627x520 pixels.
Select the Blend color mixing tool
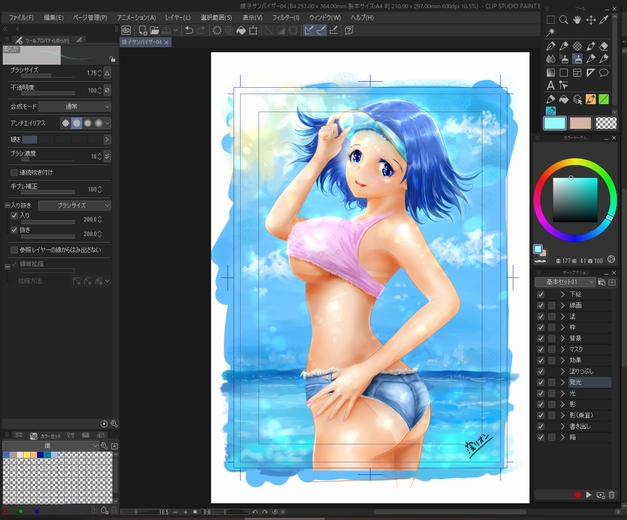pos(551,59)
